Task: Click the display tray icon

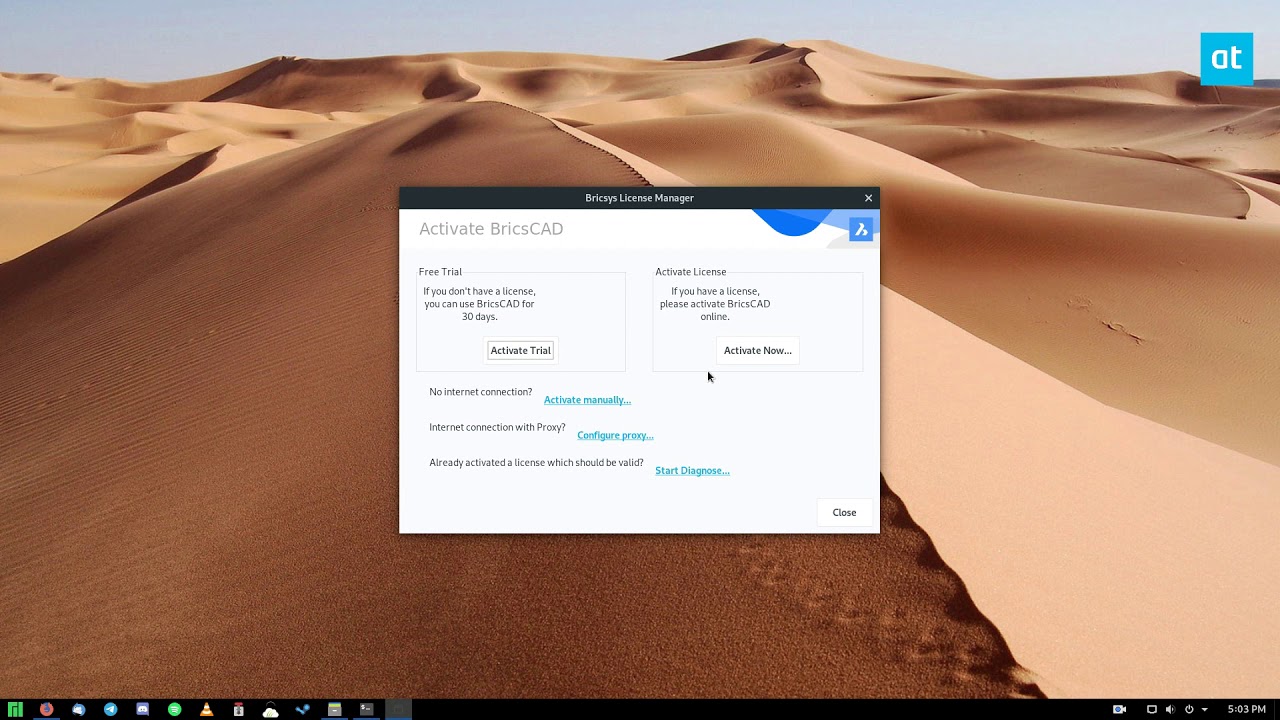Action: (1151, 709)
